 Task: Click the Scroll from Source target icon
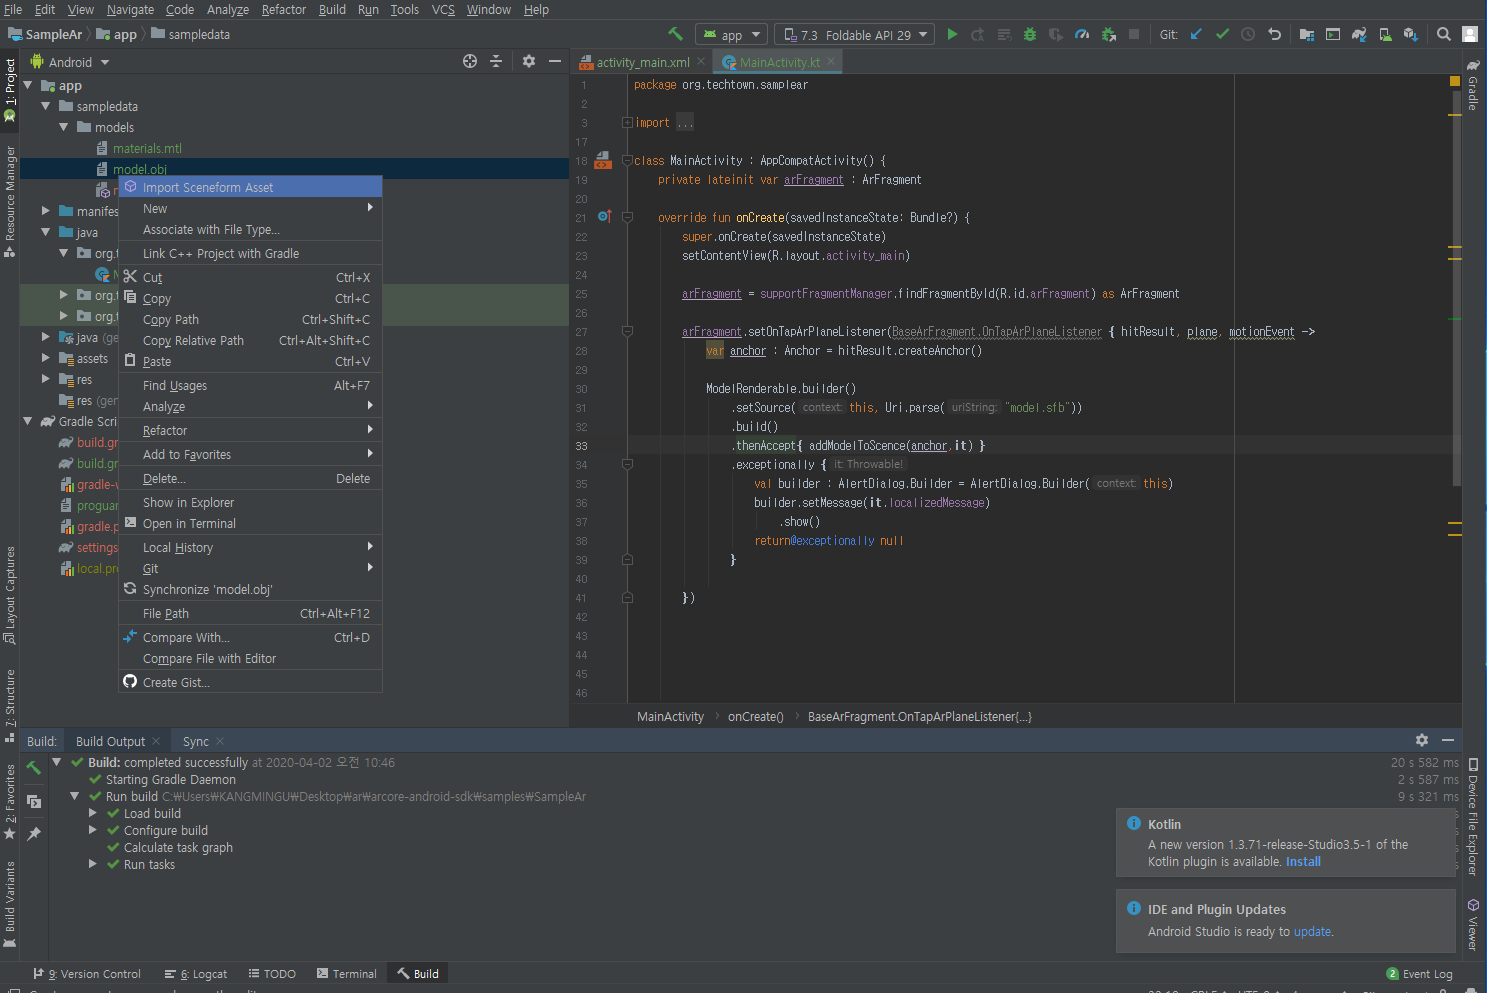470,61
